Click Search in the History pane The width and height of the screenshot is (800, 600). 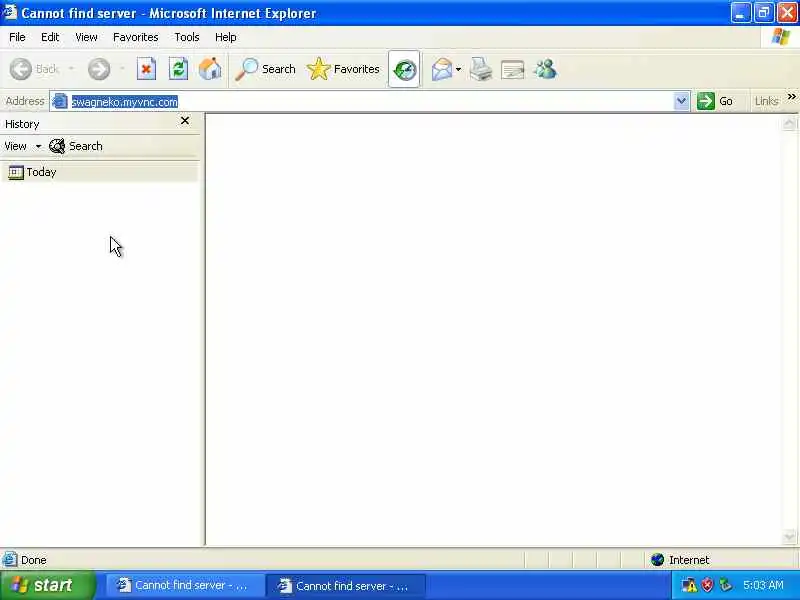(x=76, y=146)
